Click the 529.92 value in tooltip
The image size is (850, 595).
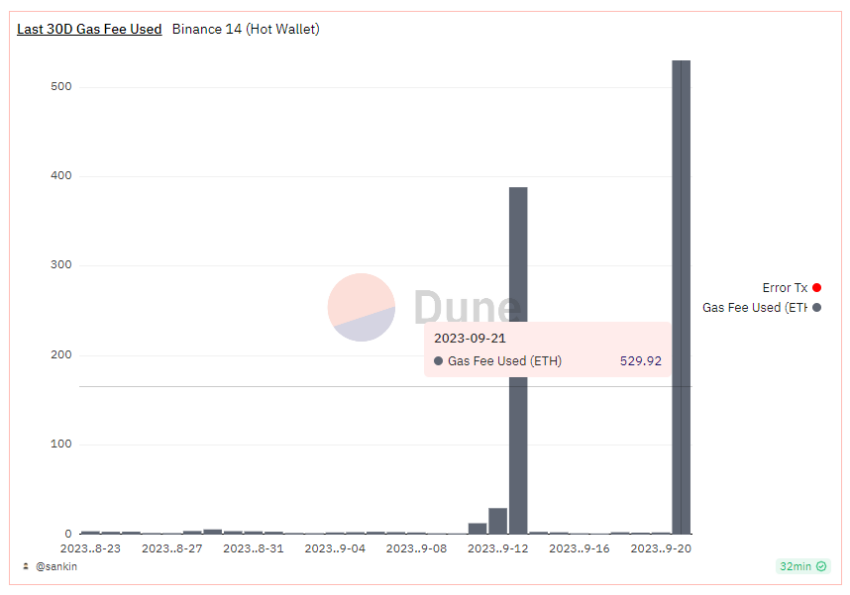tap(641, 361)
